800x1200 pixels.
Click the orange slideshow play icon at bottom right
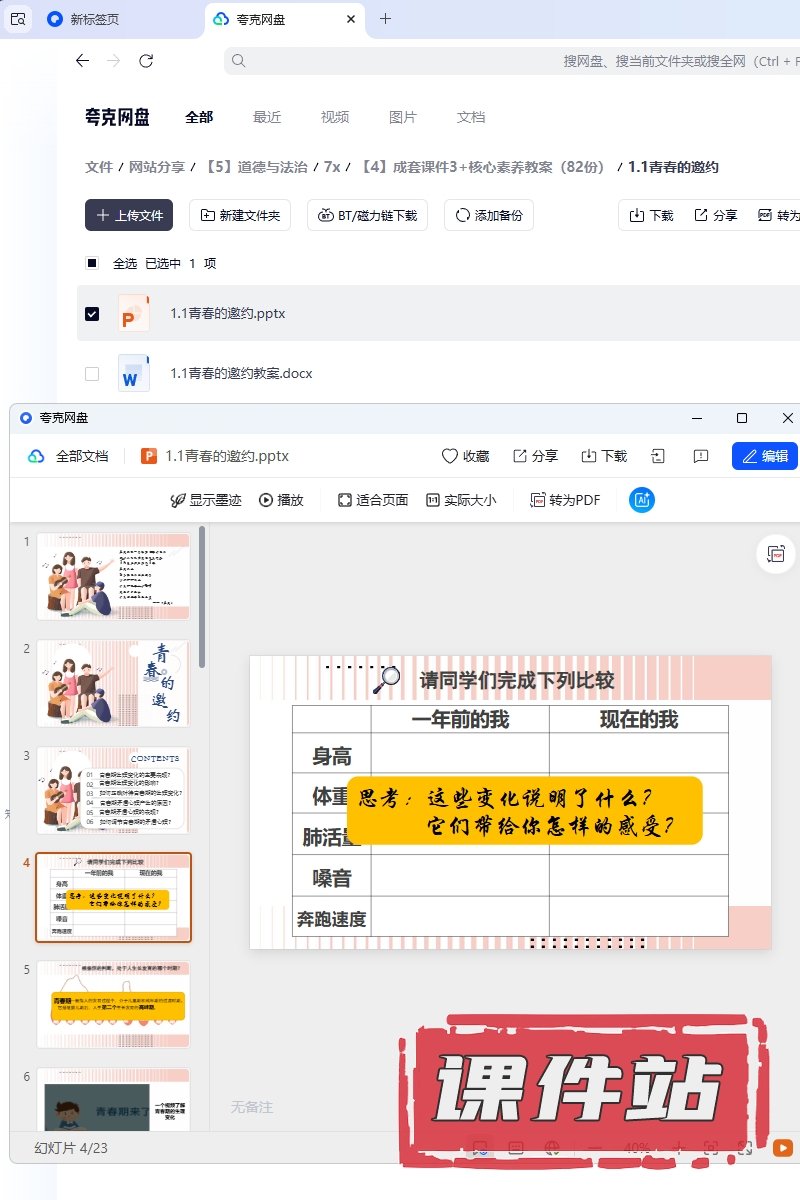(x=782, y=1148)
